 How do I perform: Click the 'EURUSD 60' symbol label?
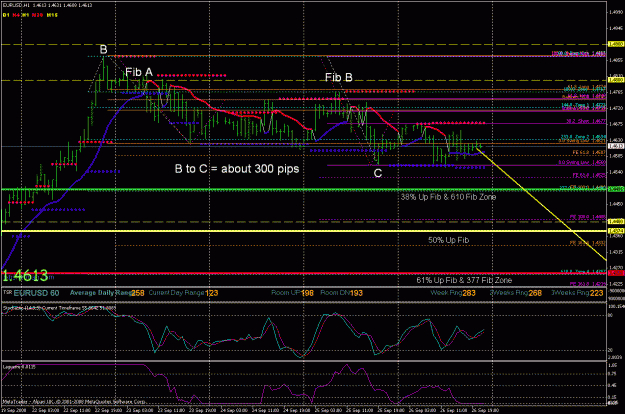pos(36,293)
